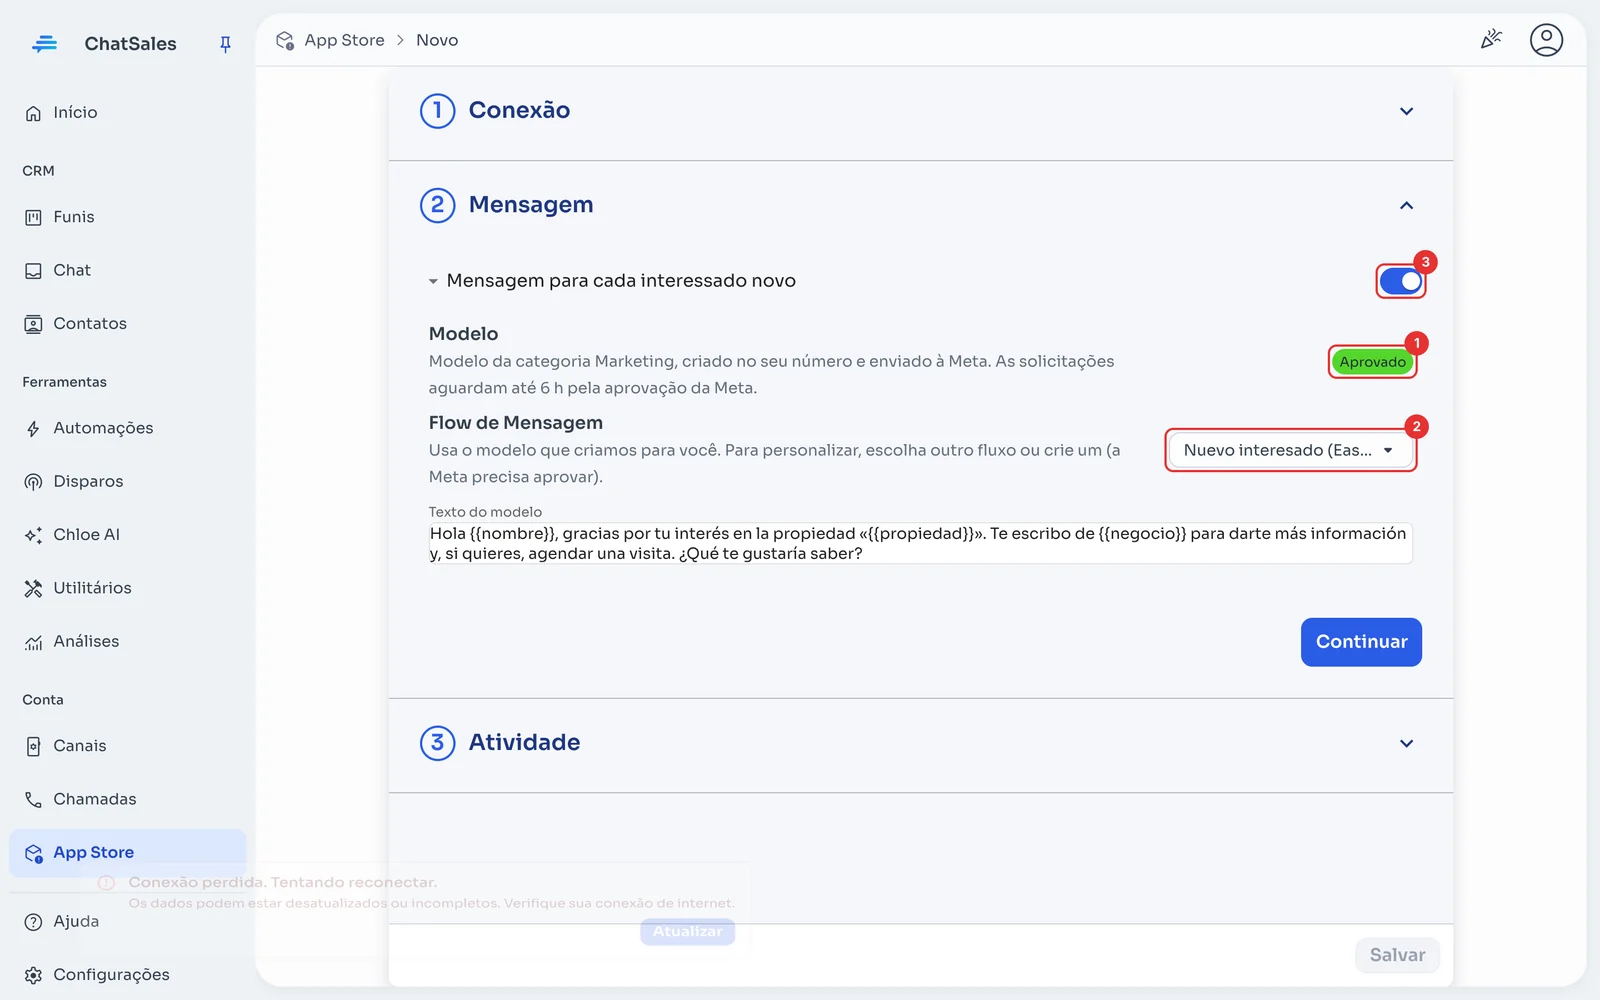Viewport: 1600px width, 1000px height.
Task: Open Funis board icon in sidebar
Action: coord(33,217)
